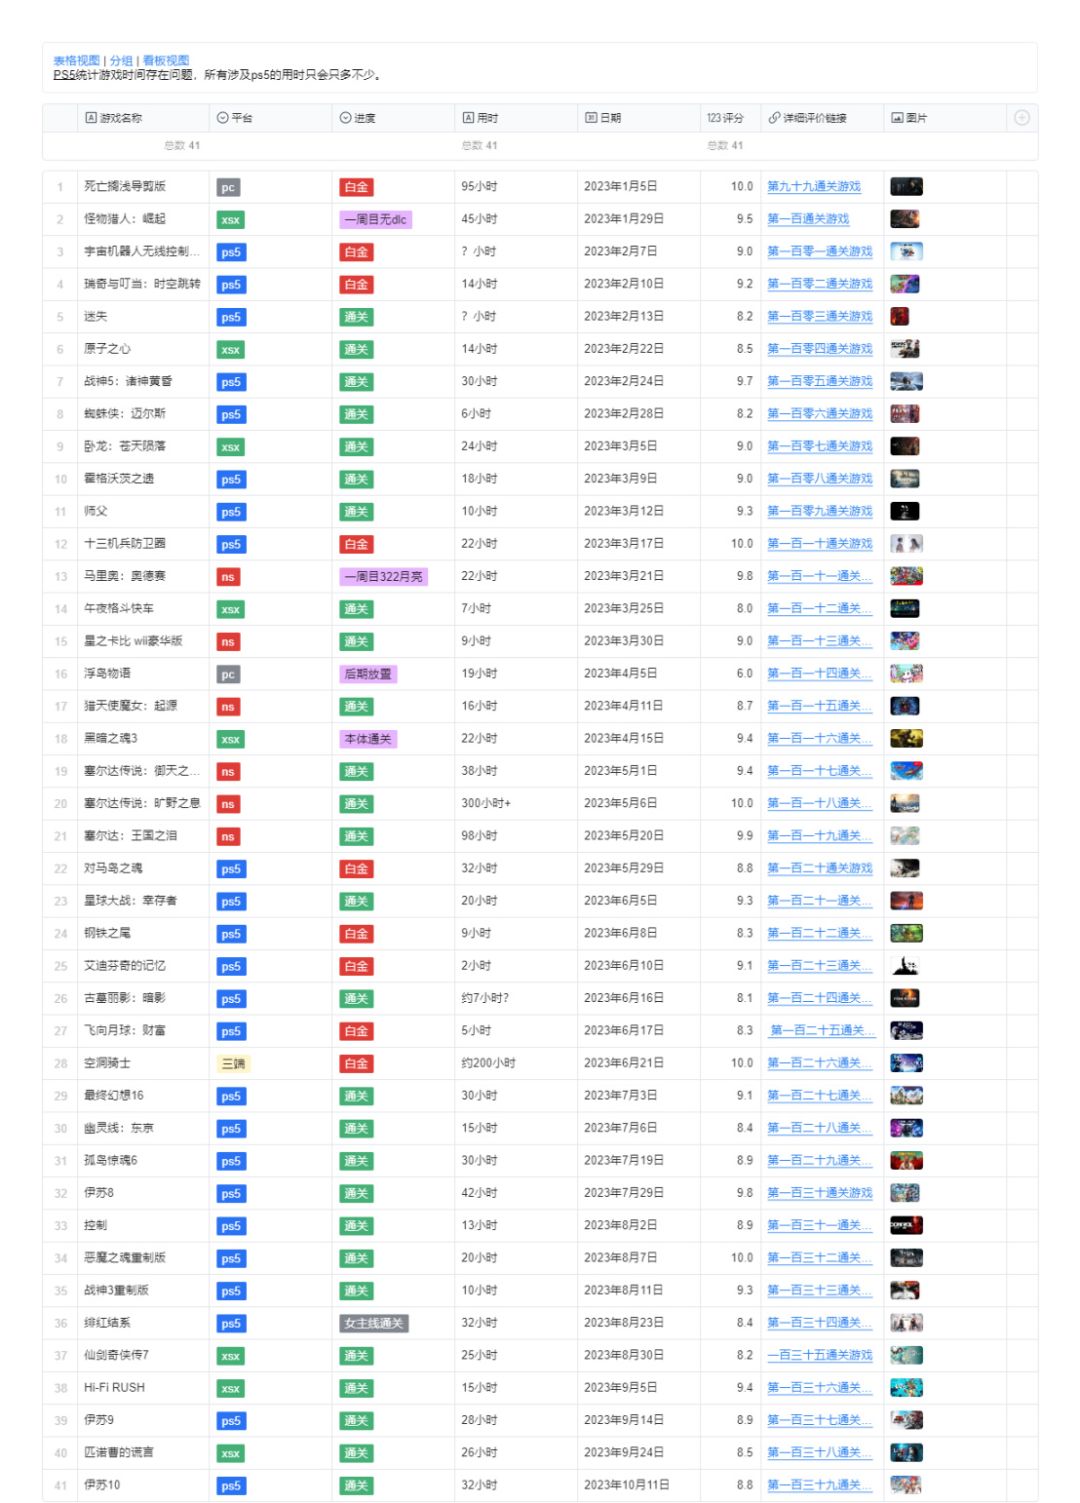Click the text-type icon of 游戏名称 column
Image resolution: width=1080 pixels, height=1503 pixels.
coord(91,118)
